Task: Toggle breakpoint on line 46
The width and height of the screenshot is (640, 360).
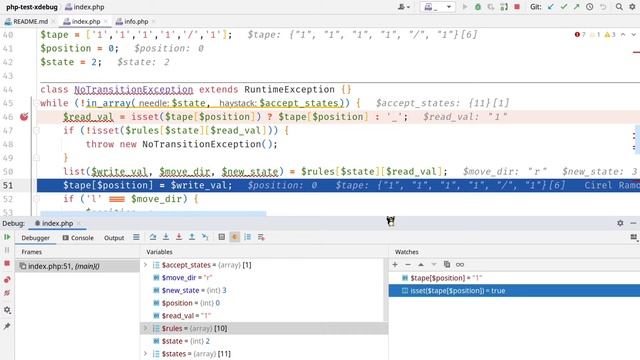Action: (x=24, y=117)
